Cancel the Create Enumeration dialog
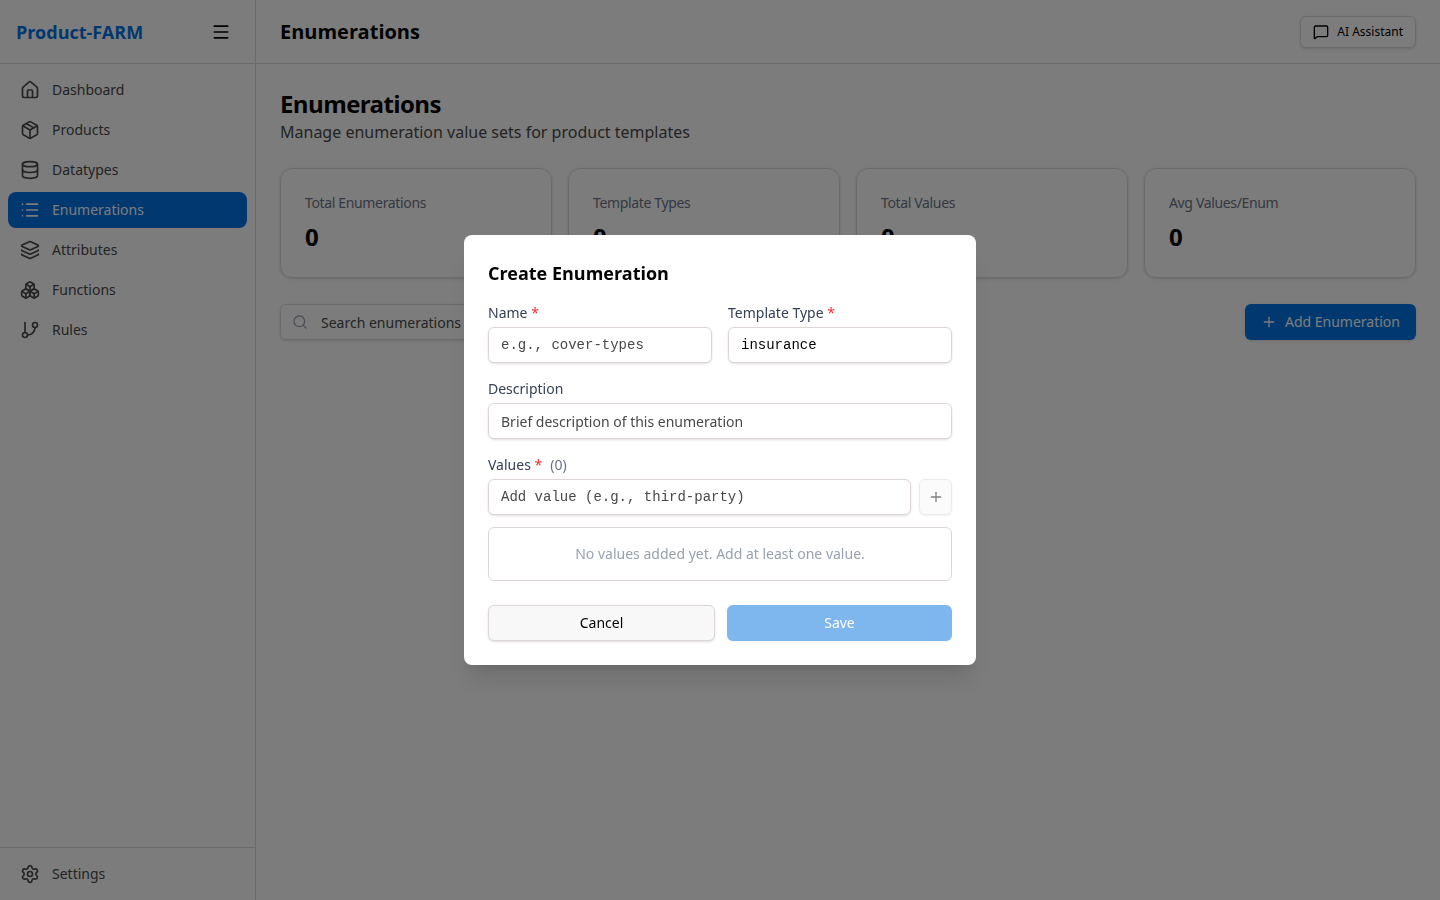Image resolution: width=1440 pixels, height=900 pixels. (601, 622)
